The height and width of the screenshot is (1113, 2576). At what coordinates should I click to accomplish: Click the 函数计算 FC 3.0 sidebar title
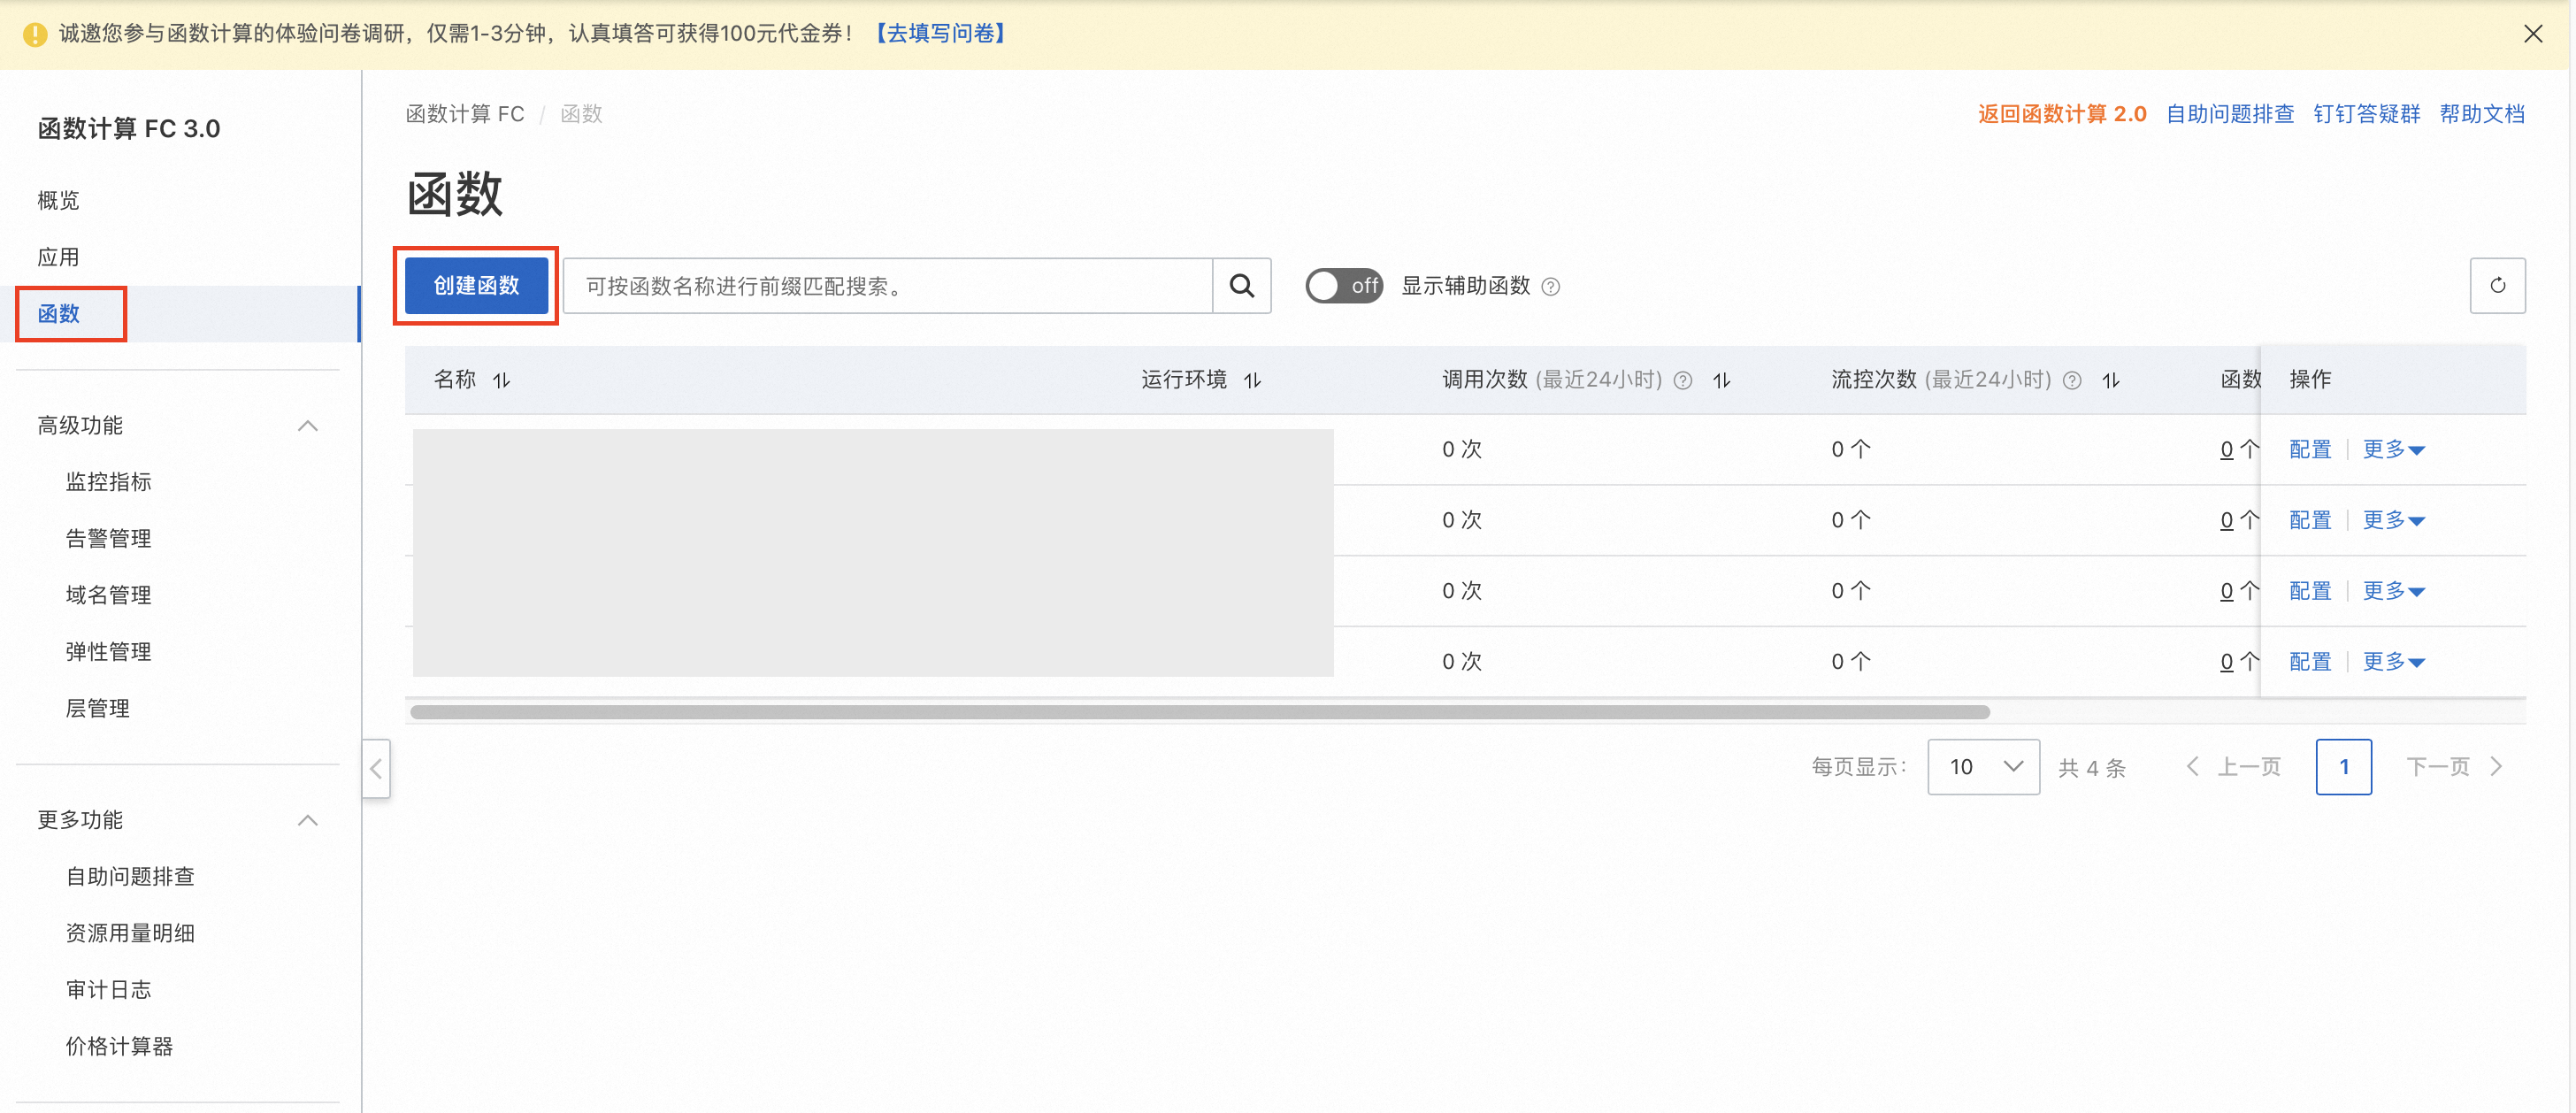click(129, 129)
